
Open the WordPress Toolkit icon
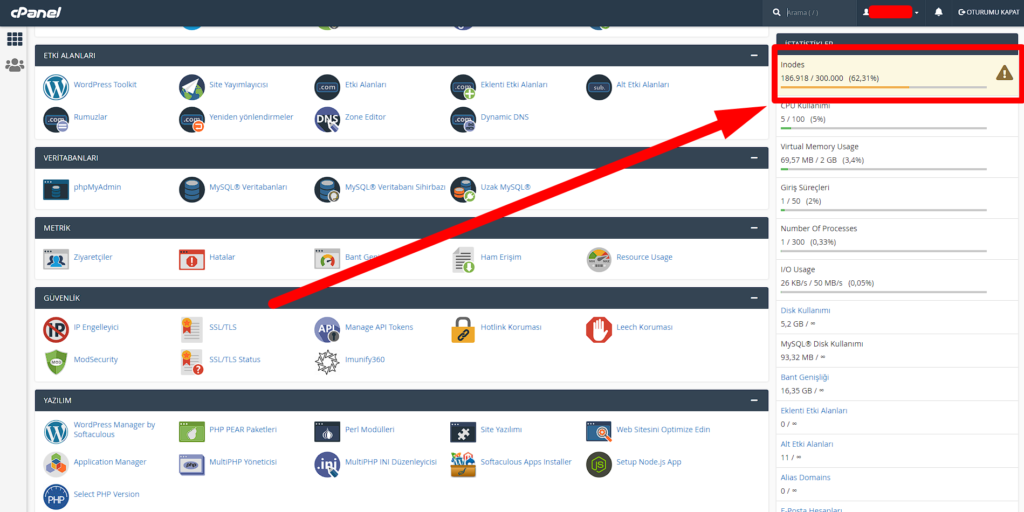point(56,87)
